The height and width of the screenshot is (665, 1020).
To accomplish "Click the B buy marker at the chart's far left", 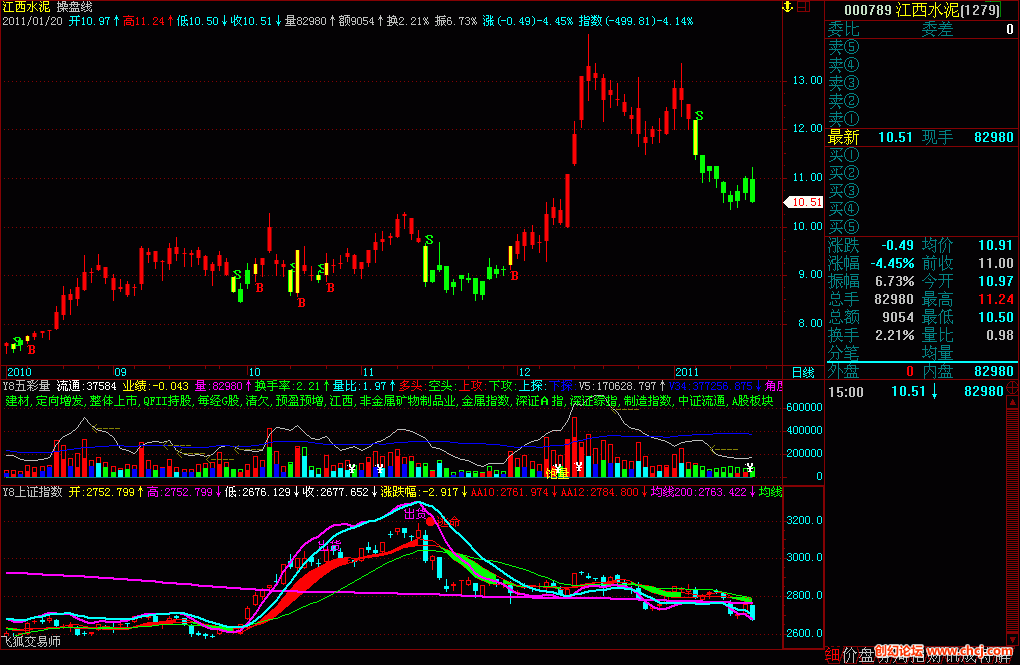I will click(x=31, y=349).
